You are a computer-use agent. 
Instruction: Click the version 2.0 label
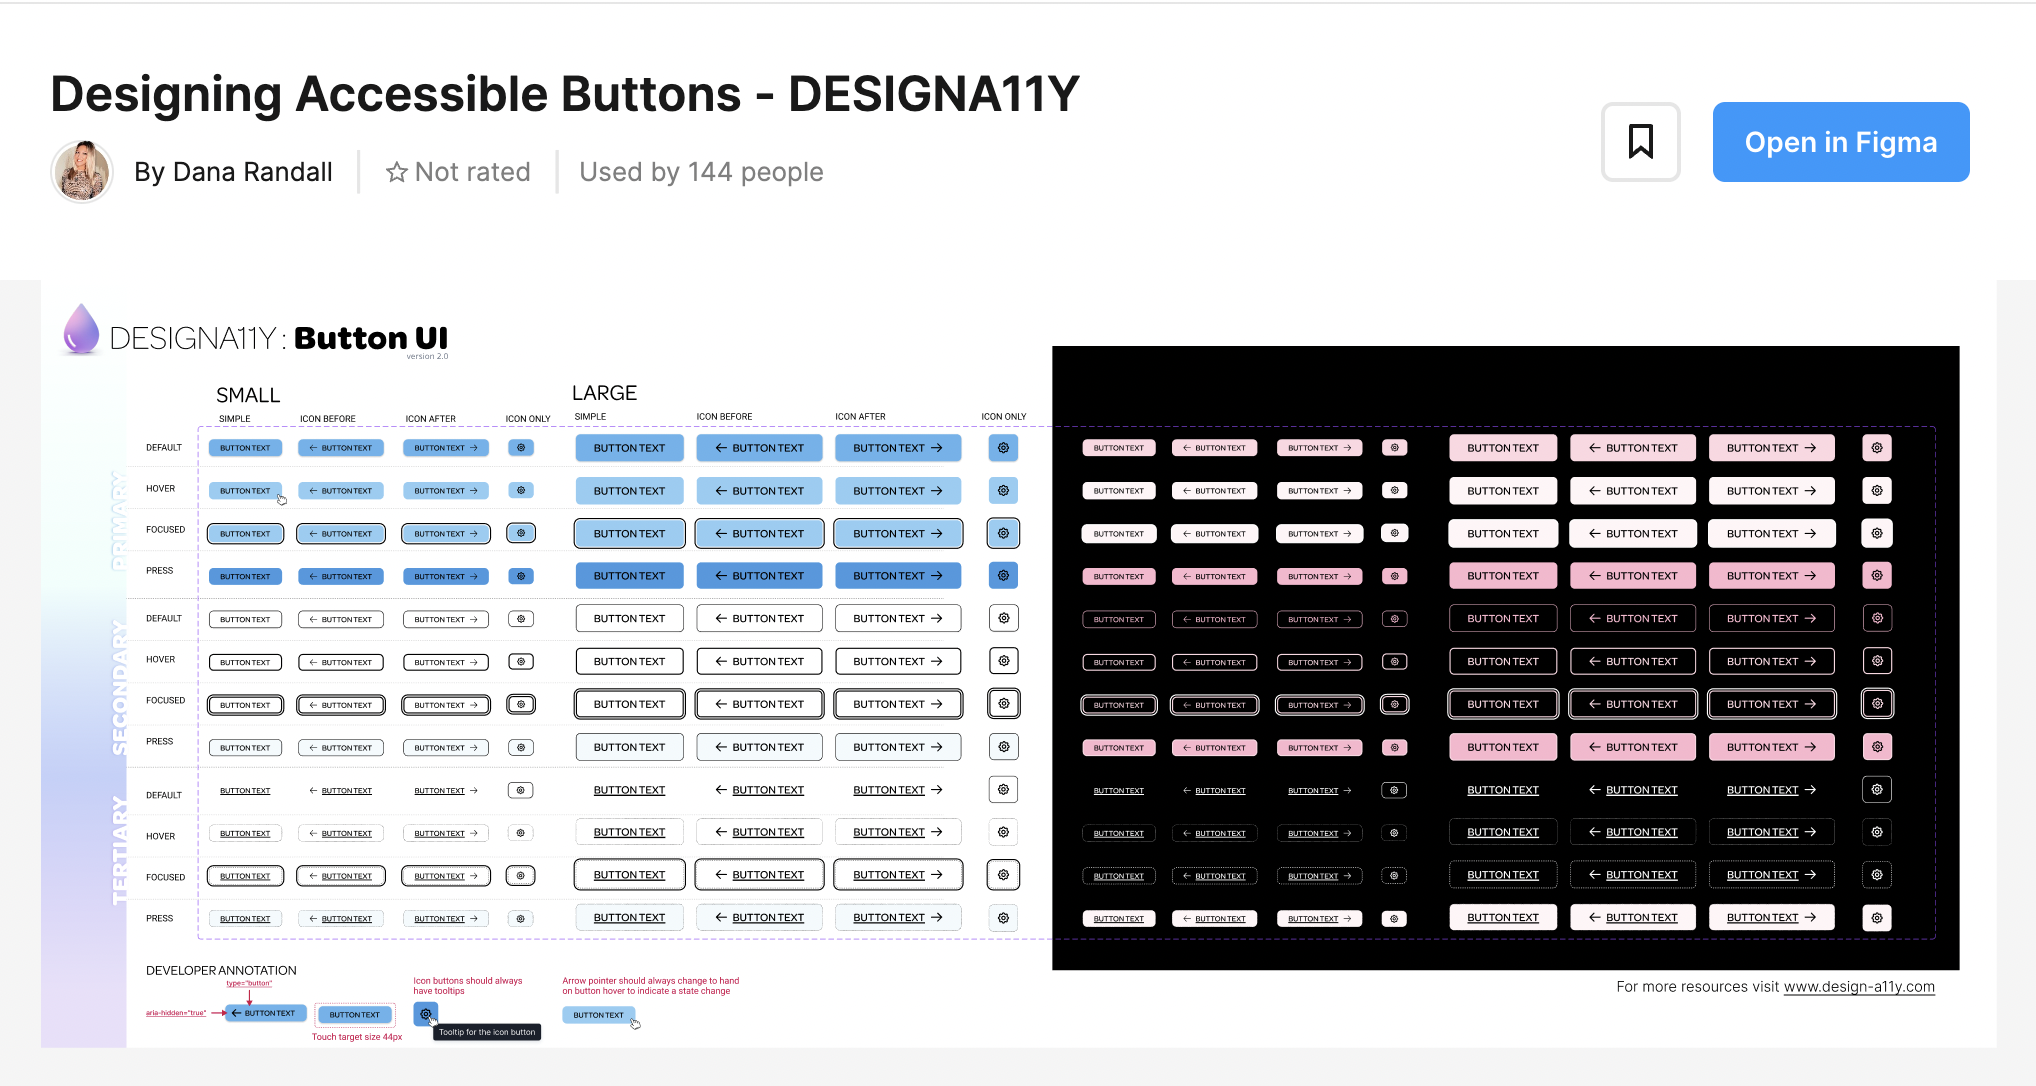coord(427,357)
